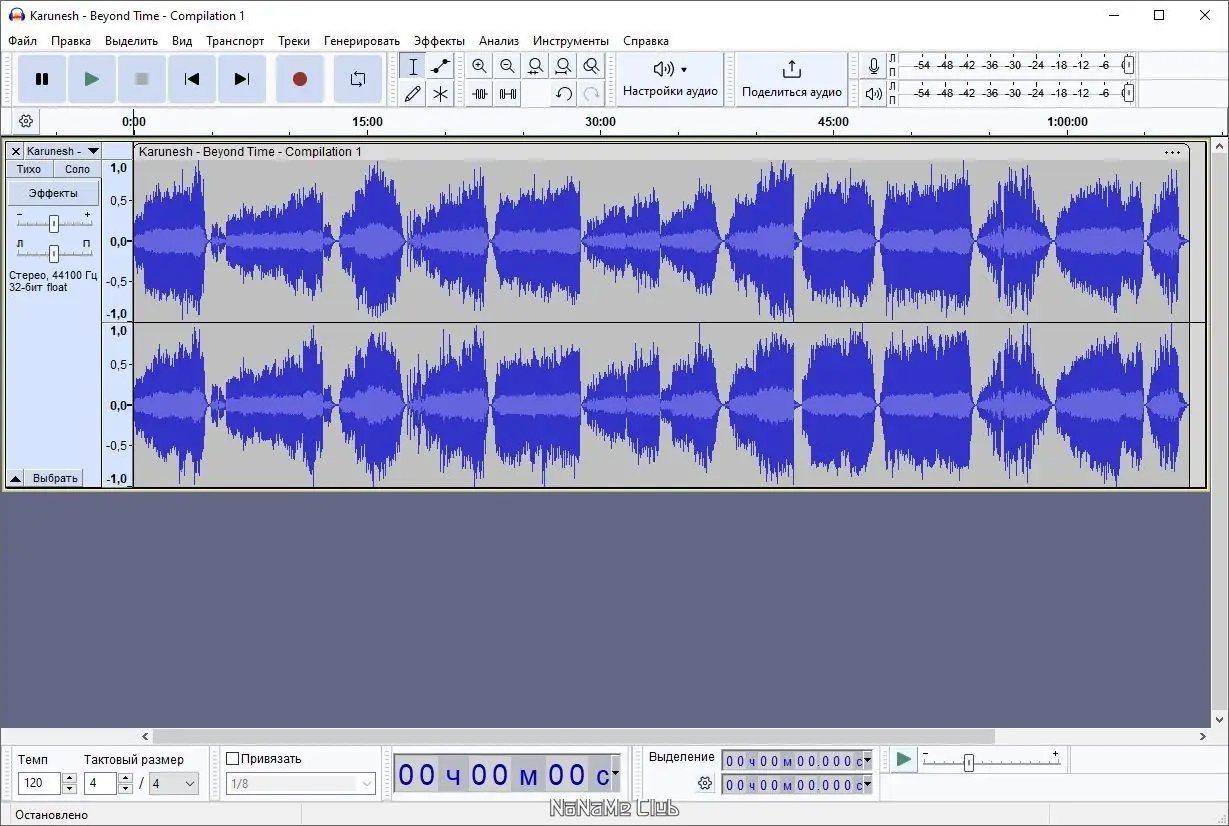Solo the track with Соло
The image size is (1229, 826).
tap(77, 169)
